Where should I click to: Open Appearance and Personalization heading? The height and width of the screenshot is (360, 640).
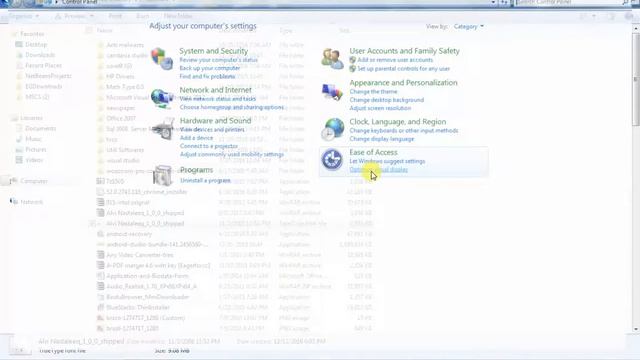point(403,82)
